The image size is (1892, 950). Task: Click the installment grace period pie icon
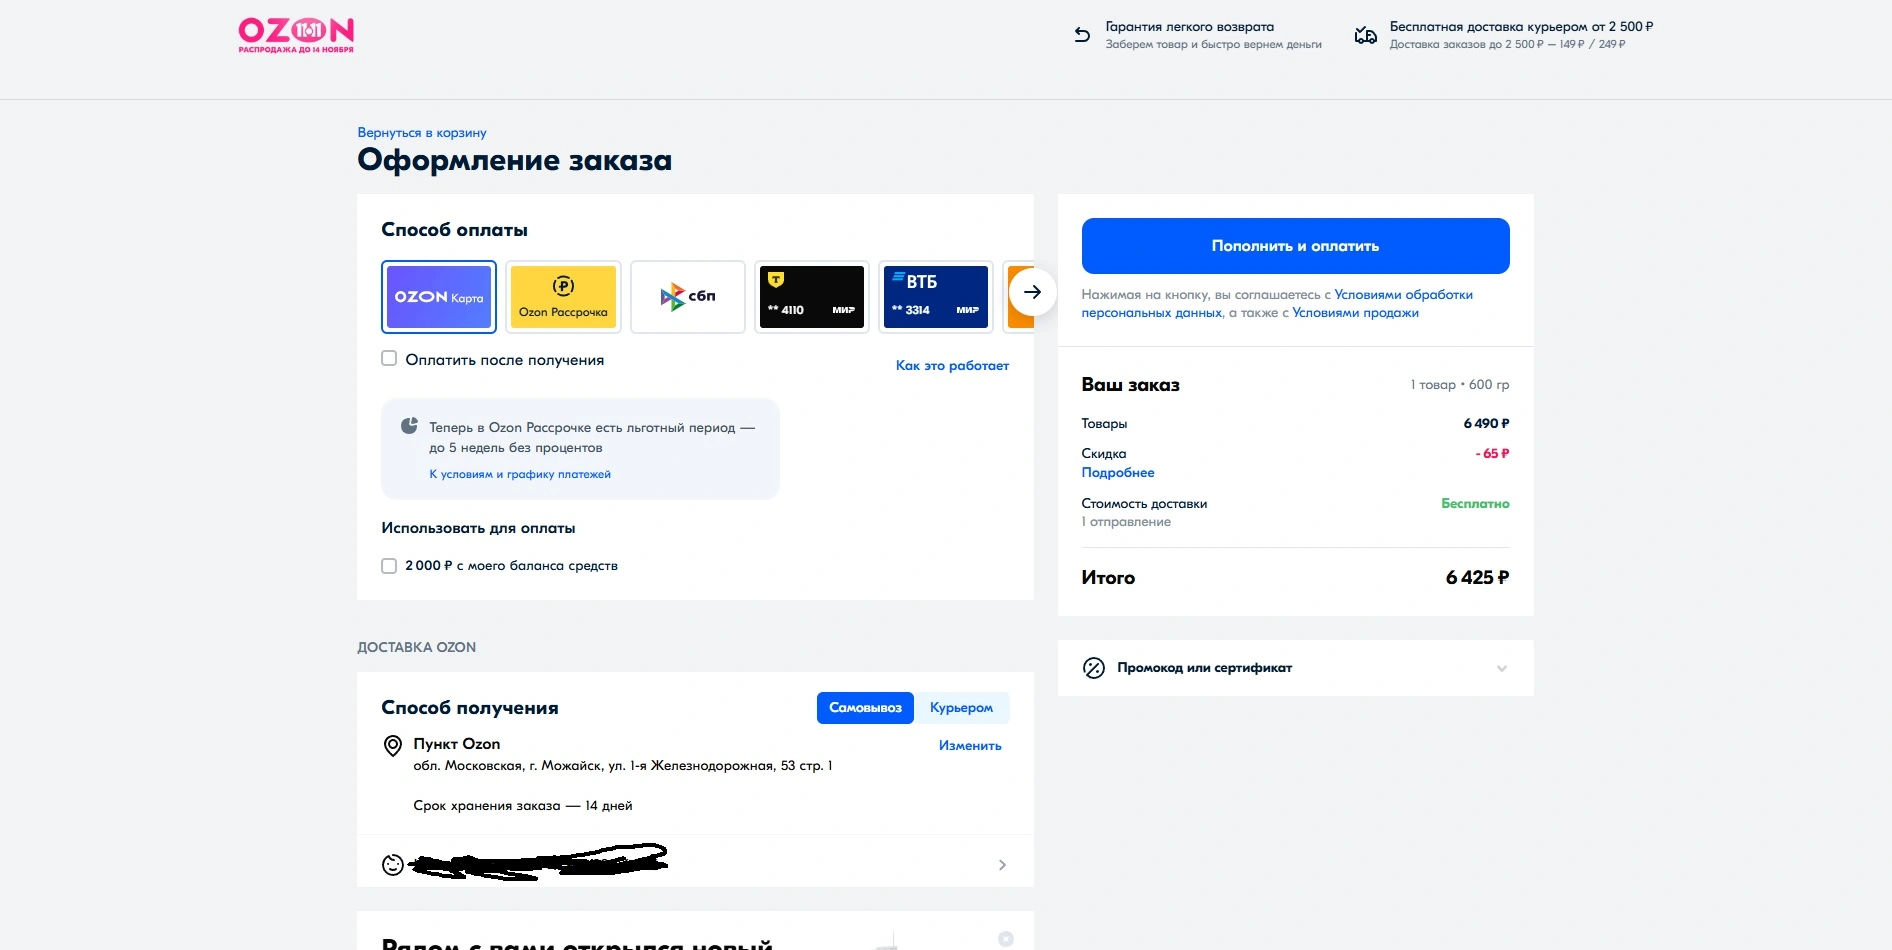(x=409, y=426)
